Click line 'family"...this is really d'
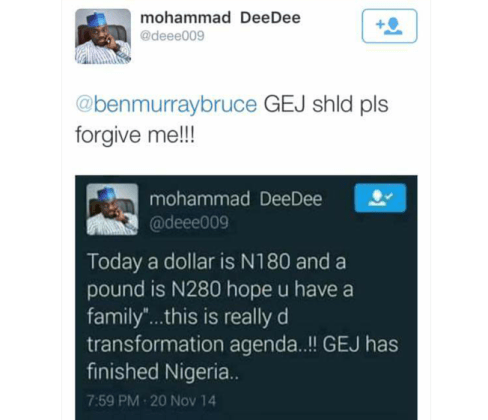 [188, 317]
